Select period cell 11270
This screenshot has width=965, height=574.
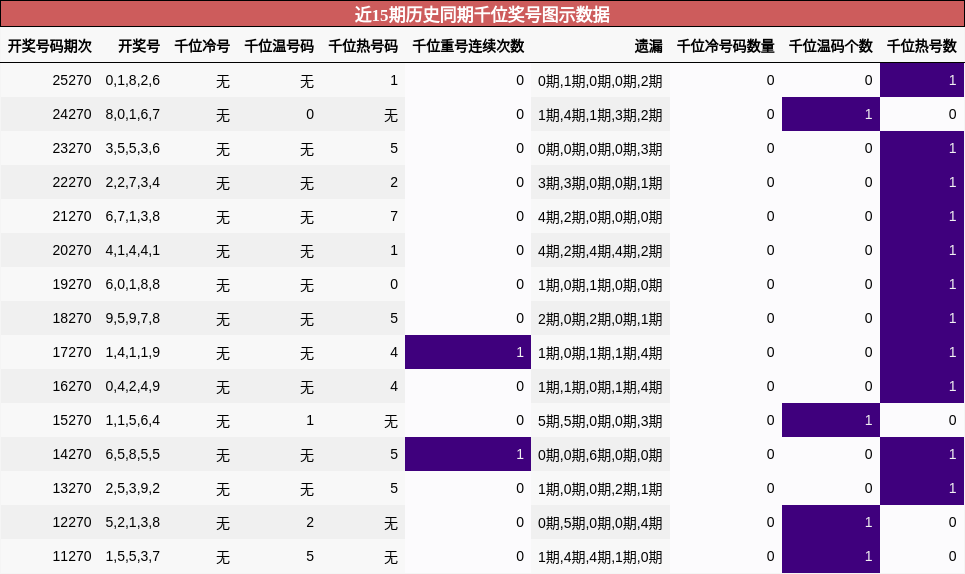click(x=71, y=557)
